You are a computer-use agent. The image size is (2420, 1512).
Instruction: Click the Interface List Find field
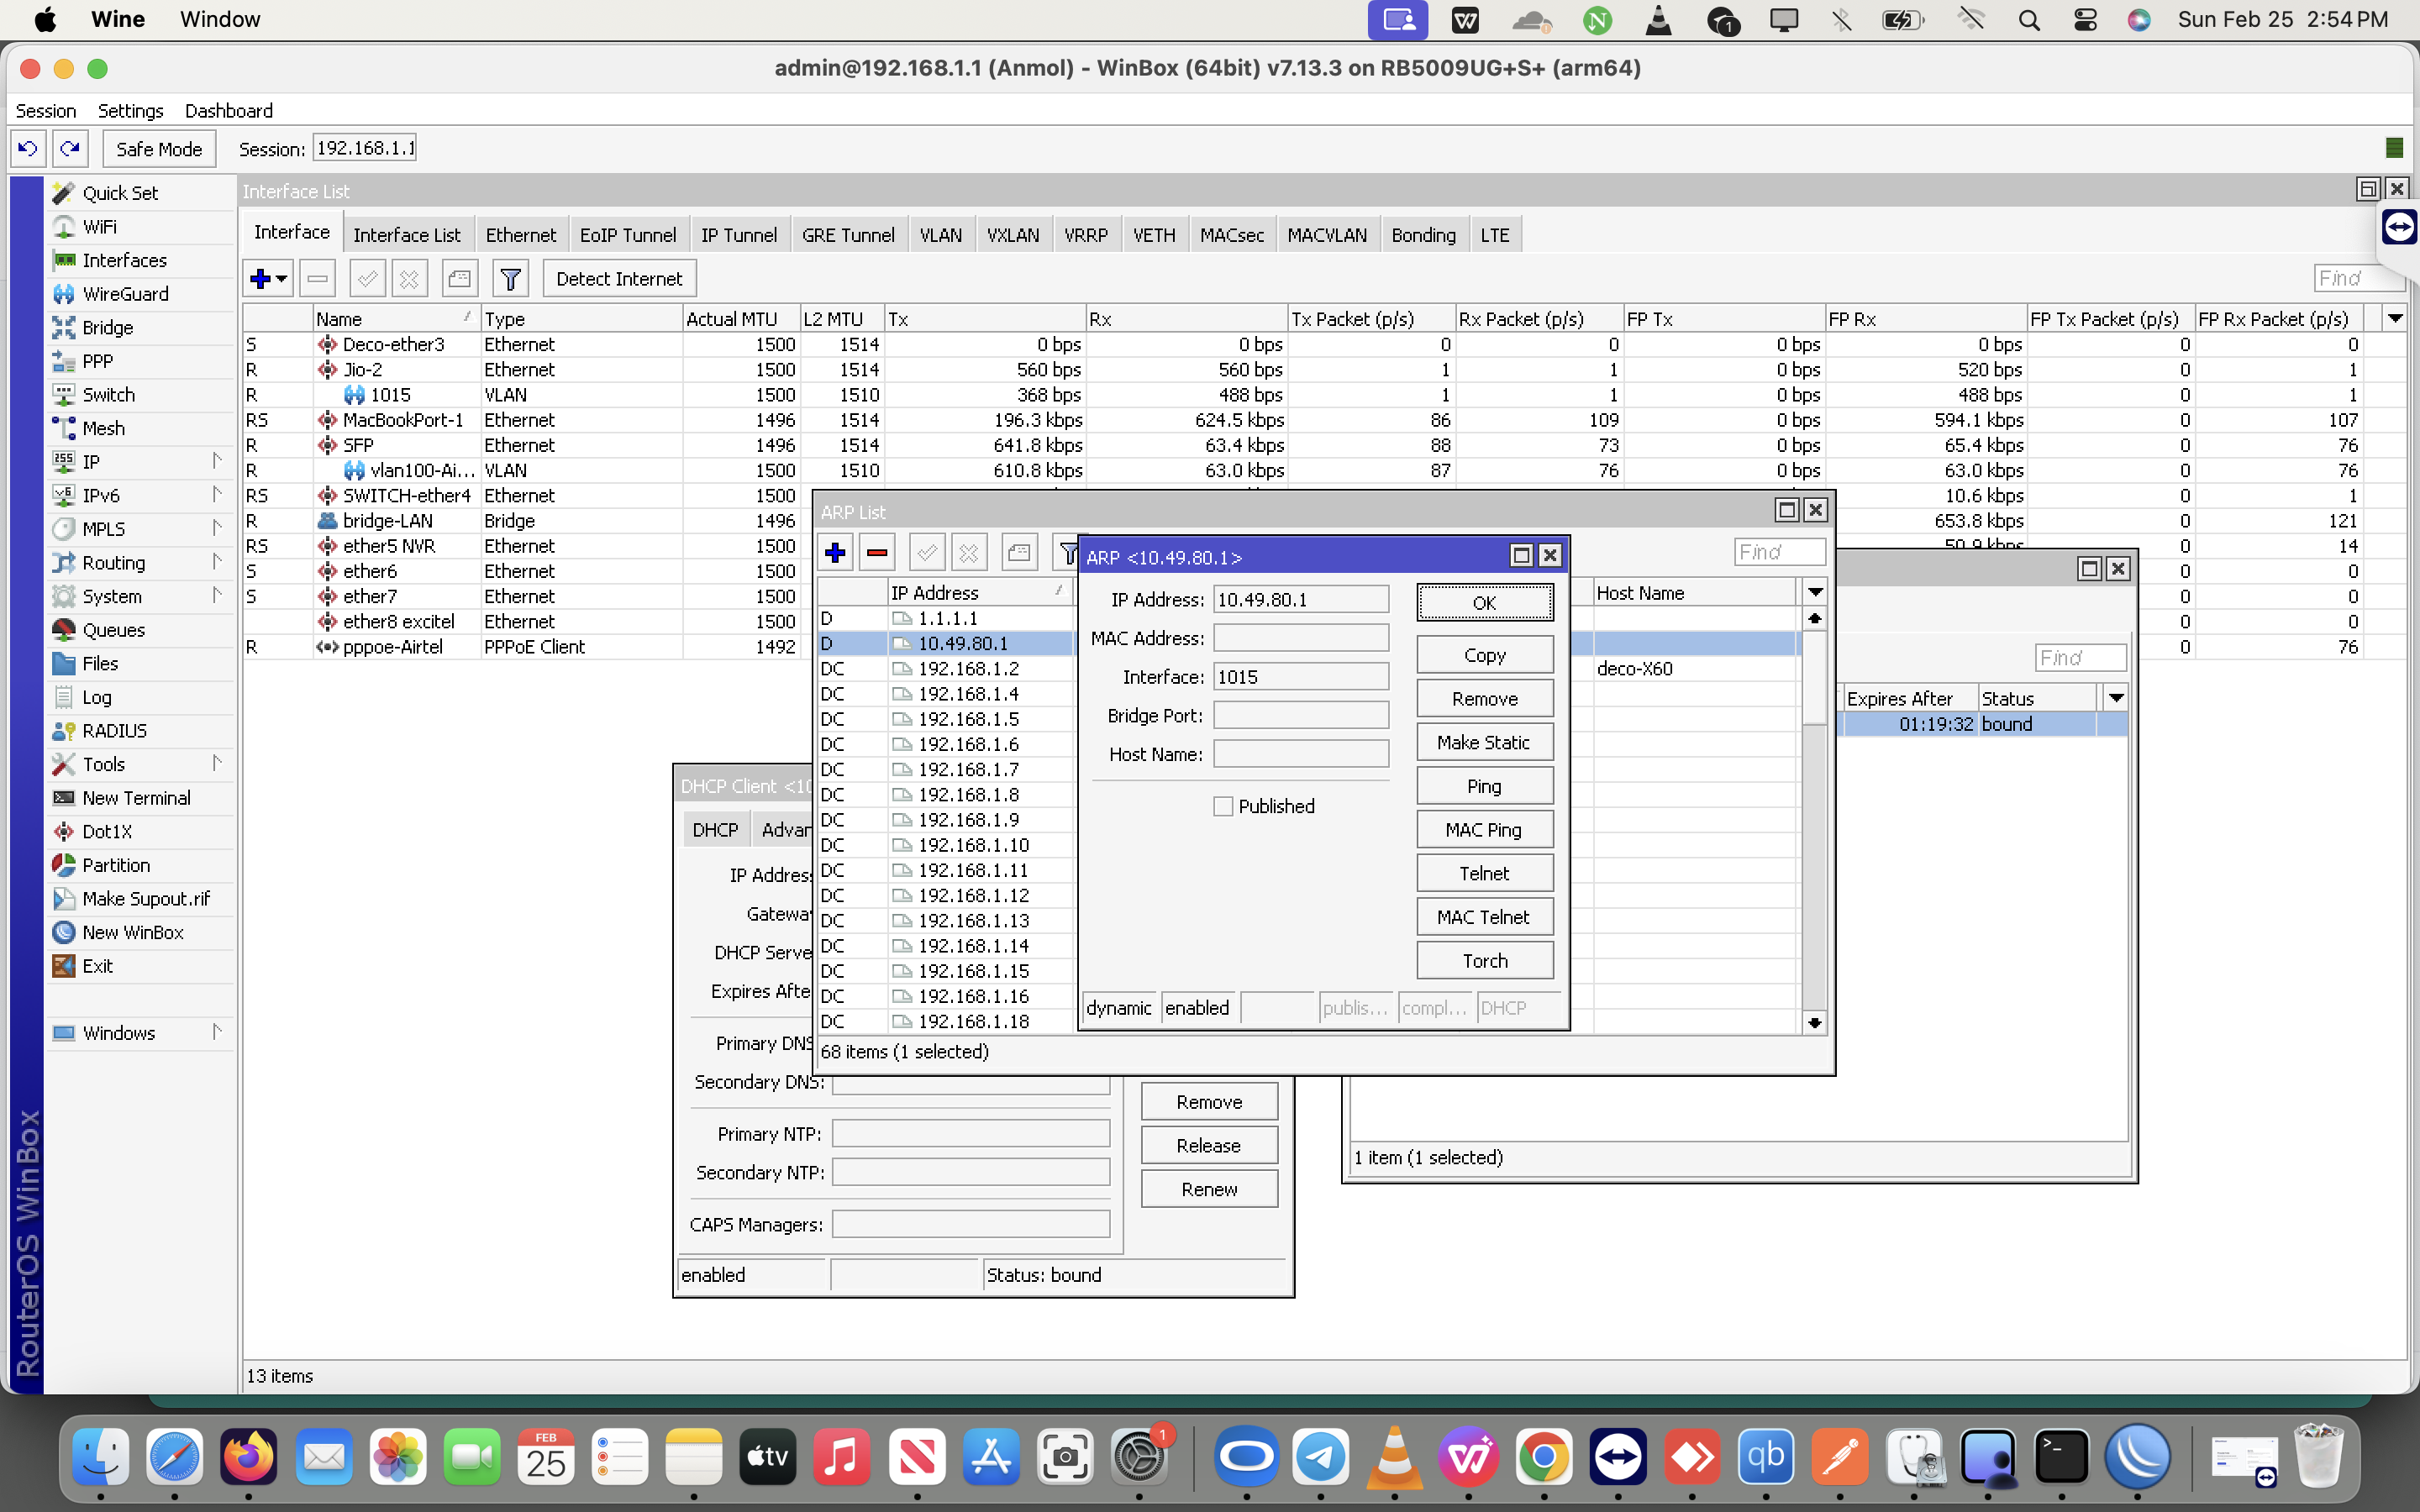(x=2359, y=279)
